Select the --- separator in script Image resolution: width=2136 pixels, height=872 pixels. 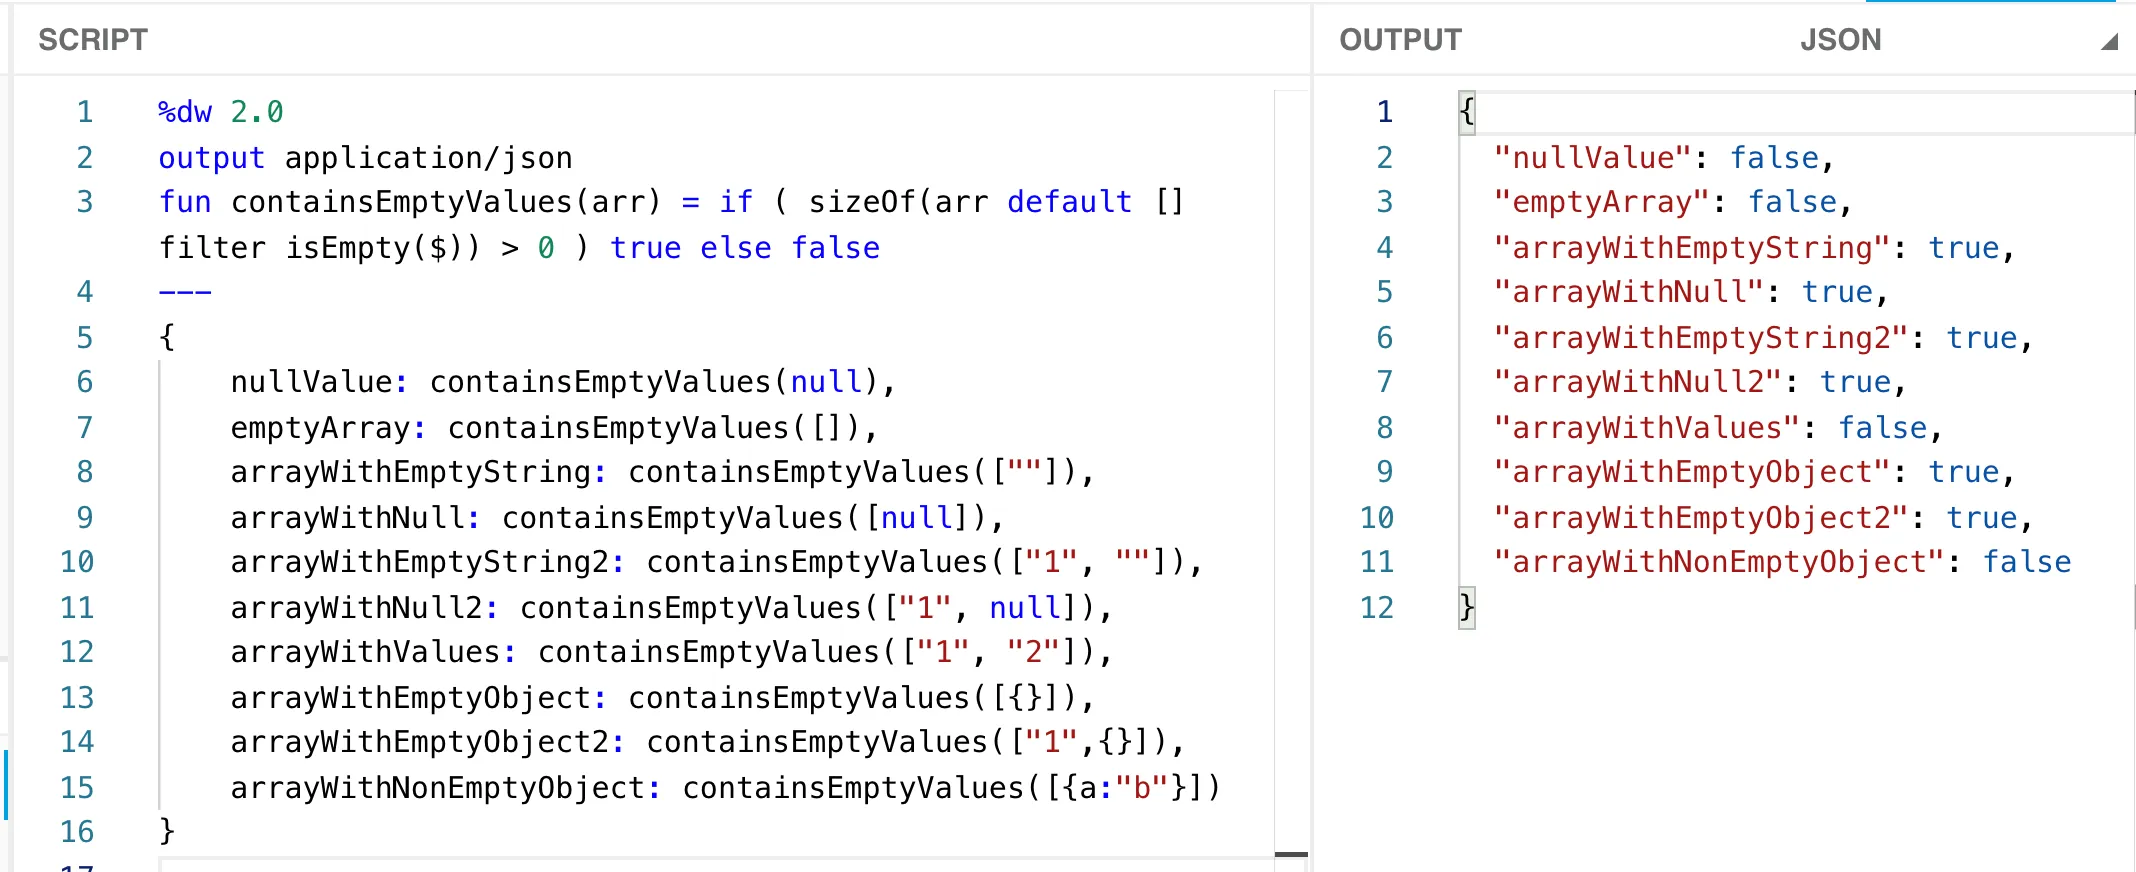tap(185, 292)
